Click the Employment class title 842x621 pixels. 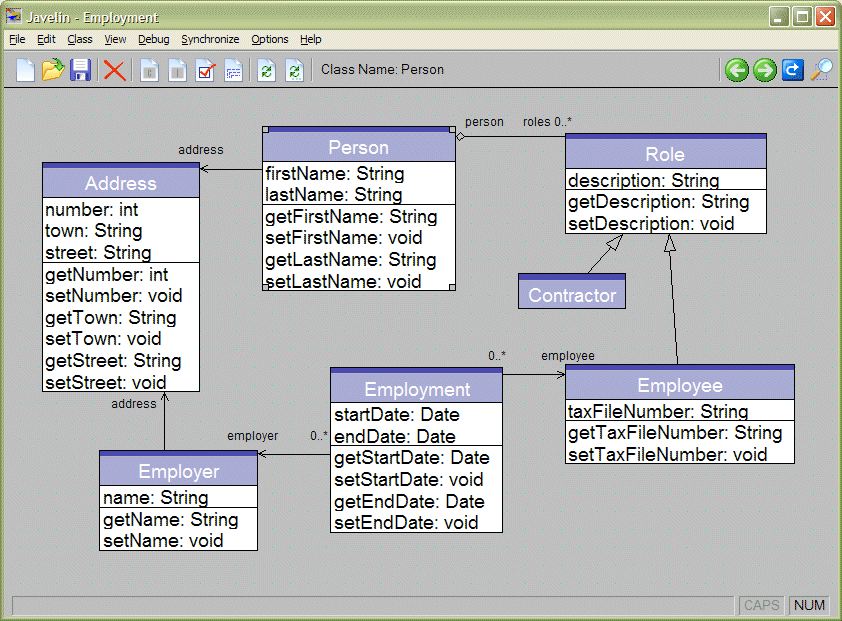(x=416, y=389)
